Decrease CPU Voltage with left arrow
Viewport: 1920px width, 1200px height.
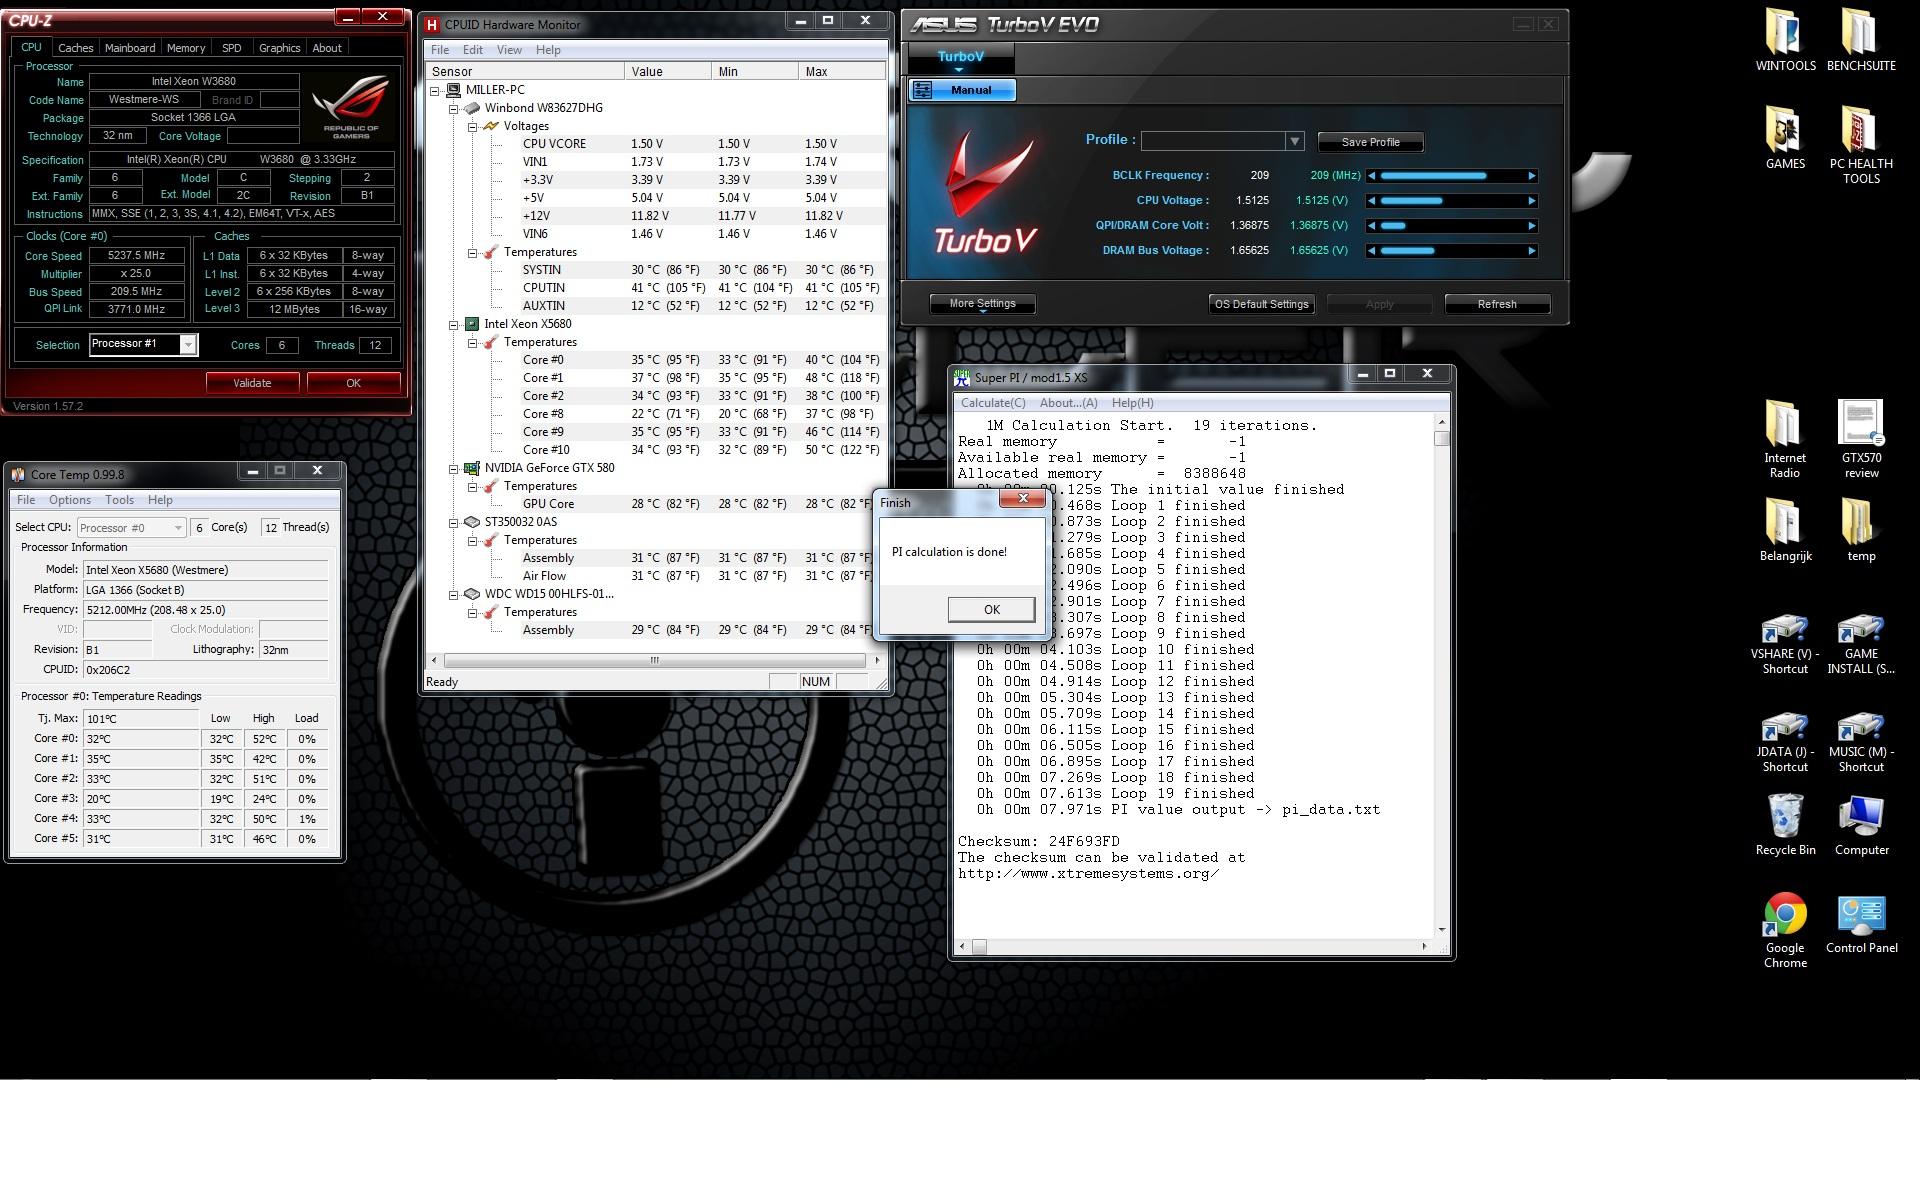[x=1372, y=201]
